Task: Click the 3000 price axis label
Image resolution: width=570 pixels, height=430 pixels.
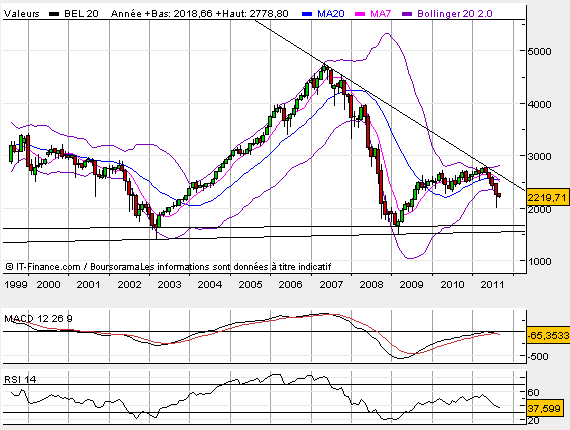Action: click(x=539, y=157)
